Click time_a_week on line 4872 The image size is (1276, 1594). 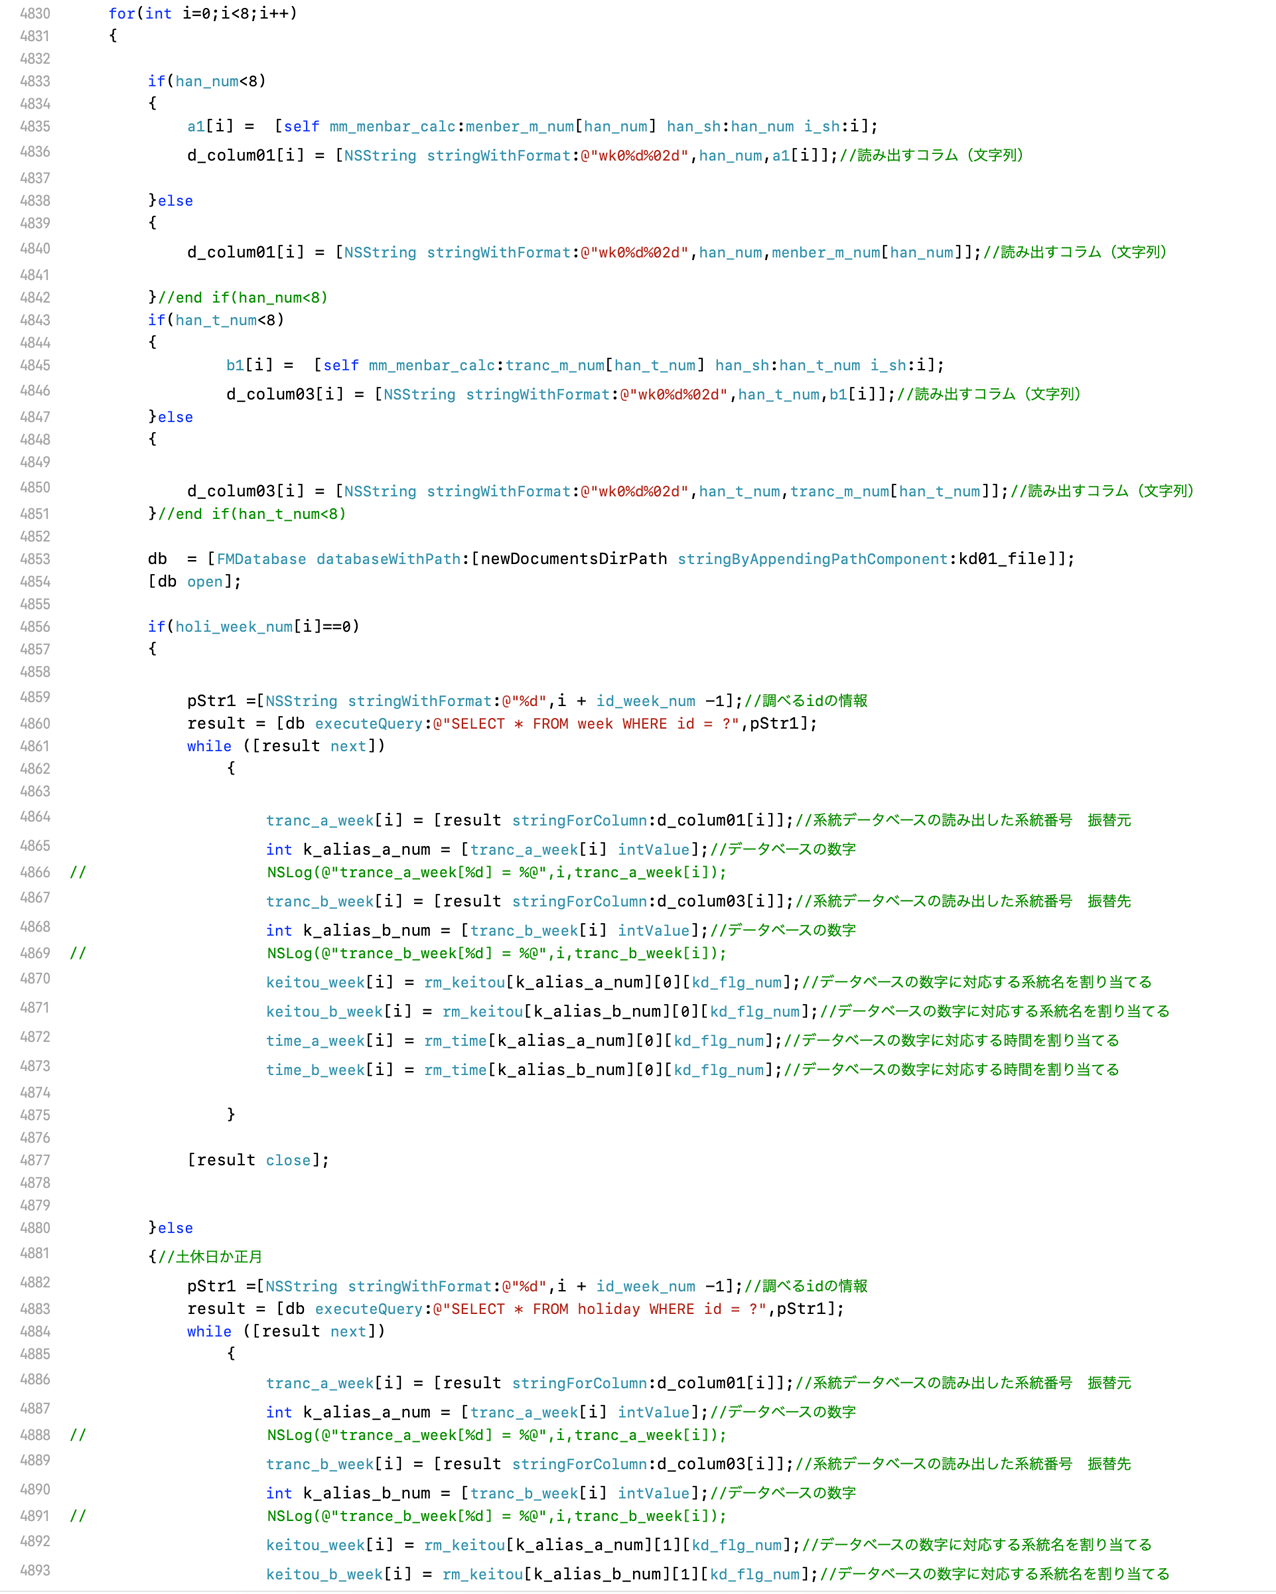pyautogui.click(x=315, y=1041)
